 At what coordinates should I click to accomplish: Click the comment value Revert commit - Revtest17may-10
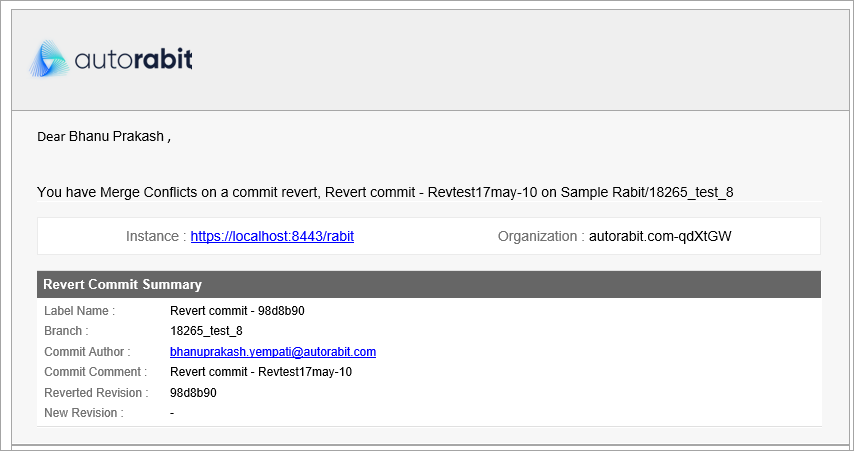click(x=261, y=372)
